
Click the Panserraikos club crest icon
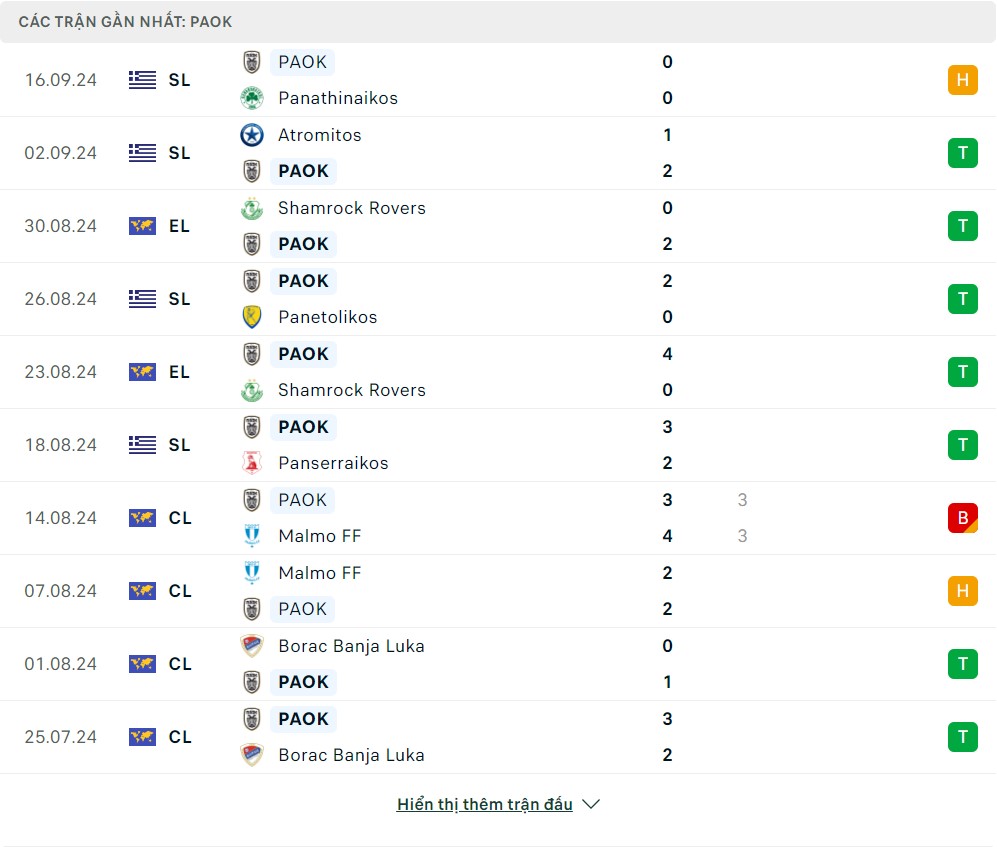(x=251, y=463)
